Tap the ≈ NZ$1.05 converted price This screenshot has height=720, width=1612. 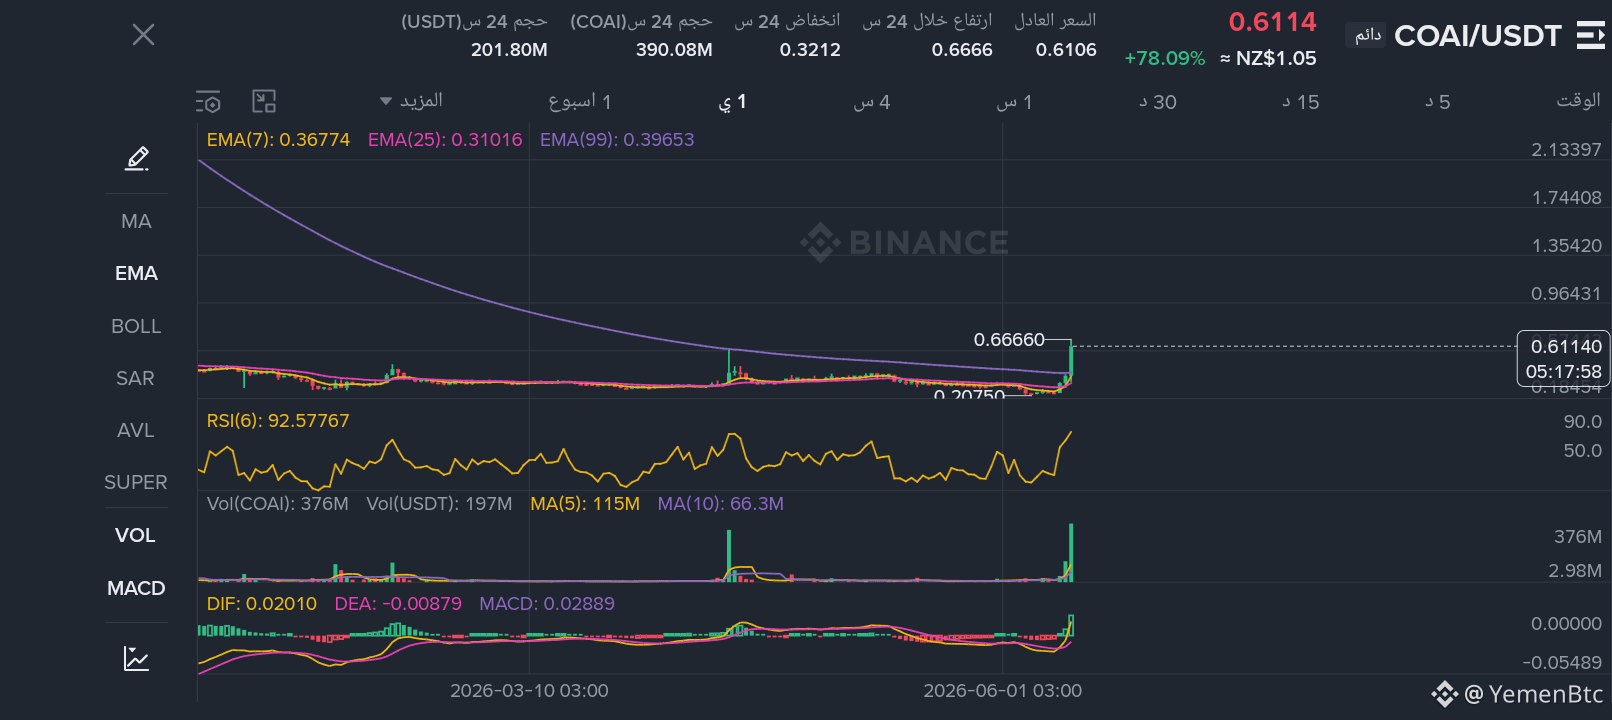(x=1268, y=58)
